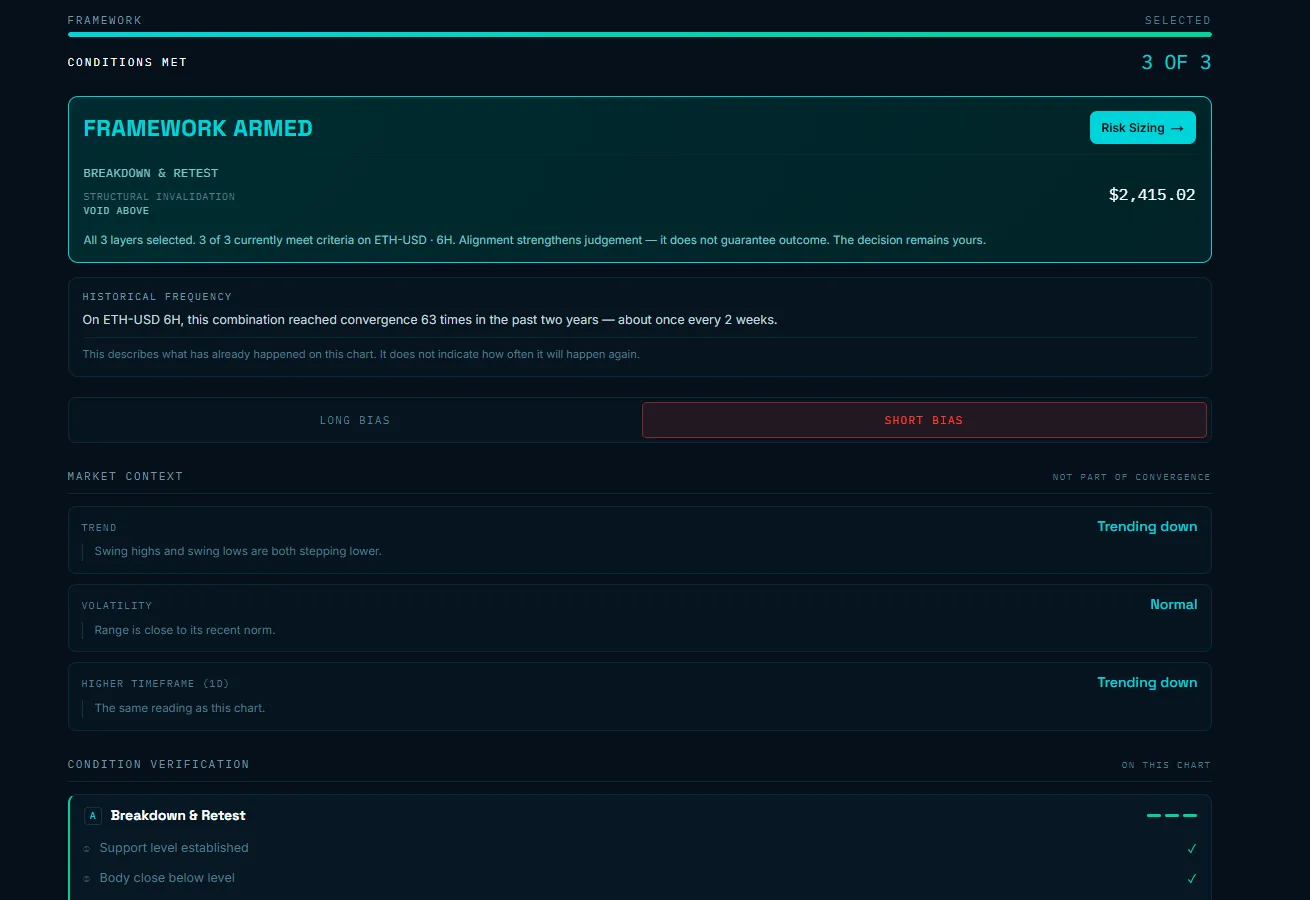Click 'The same reading as this chart.' text

pos(180,708)
